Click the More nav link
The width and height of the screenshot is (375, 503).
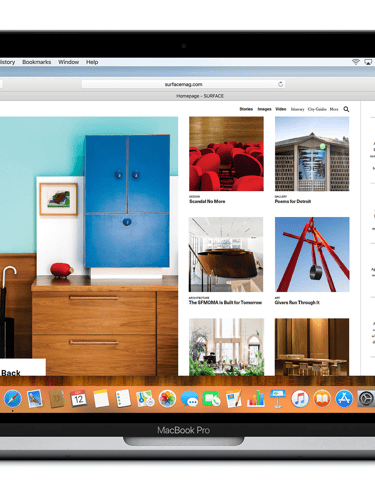(x=334, y=109)
